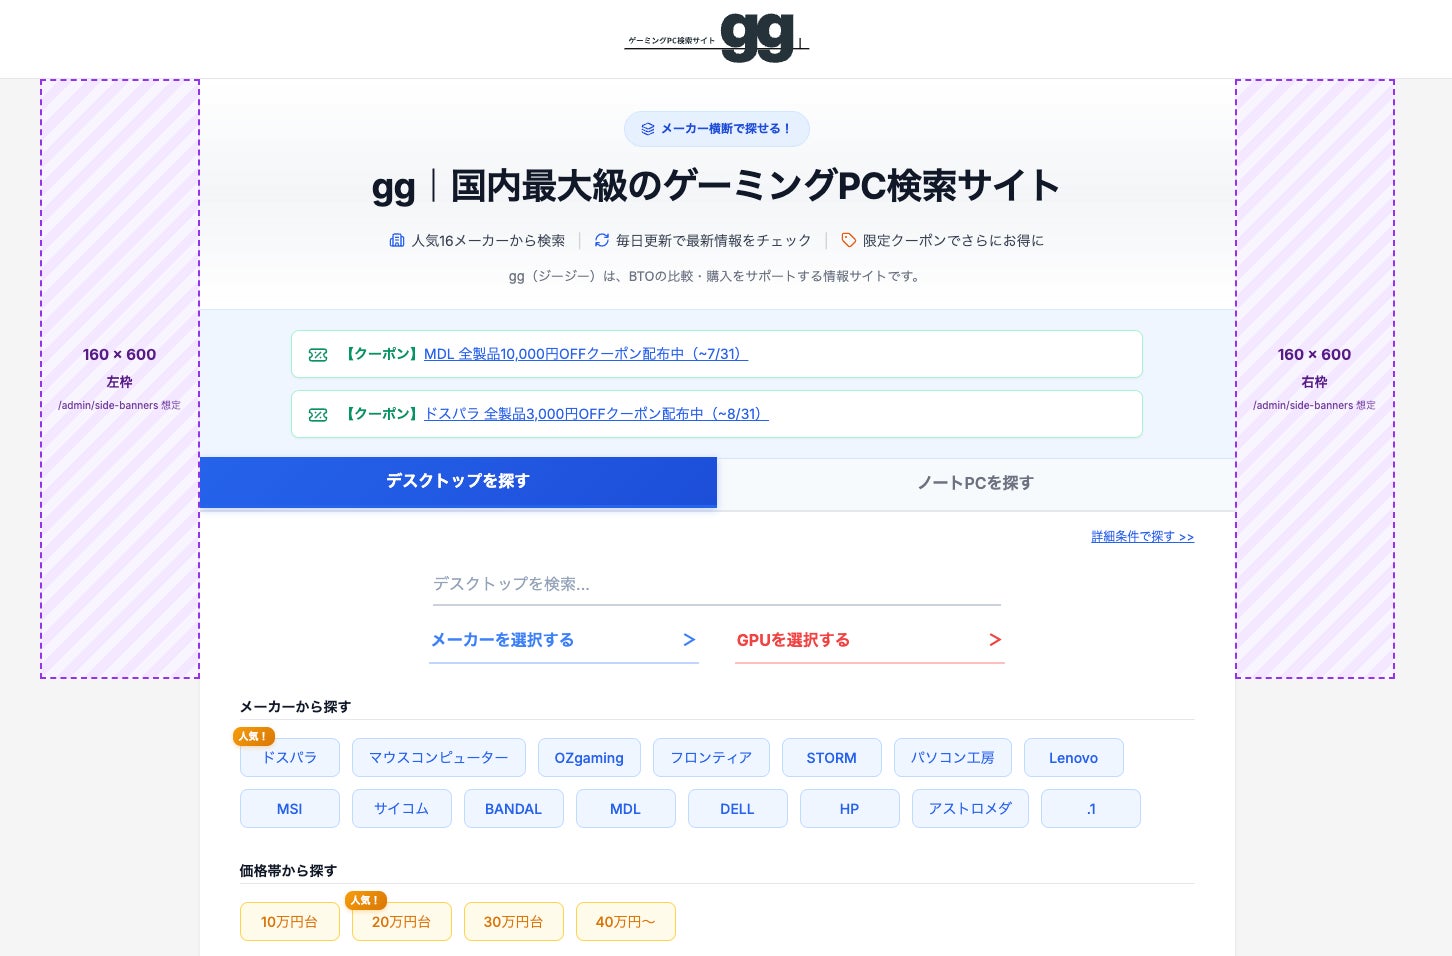
Task: Click the メーカーから探す heading
Action: [x=295, y=706]
